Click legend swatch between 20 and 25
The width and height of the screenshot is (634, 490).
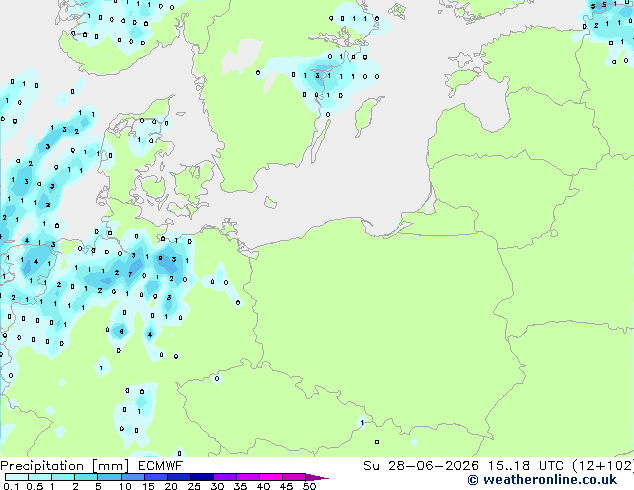178,477
